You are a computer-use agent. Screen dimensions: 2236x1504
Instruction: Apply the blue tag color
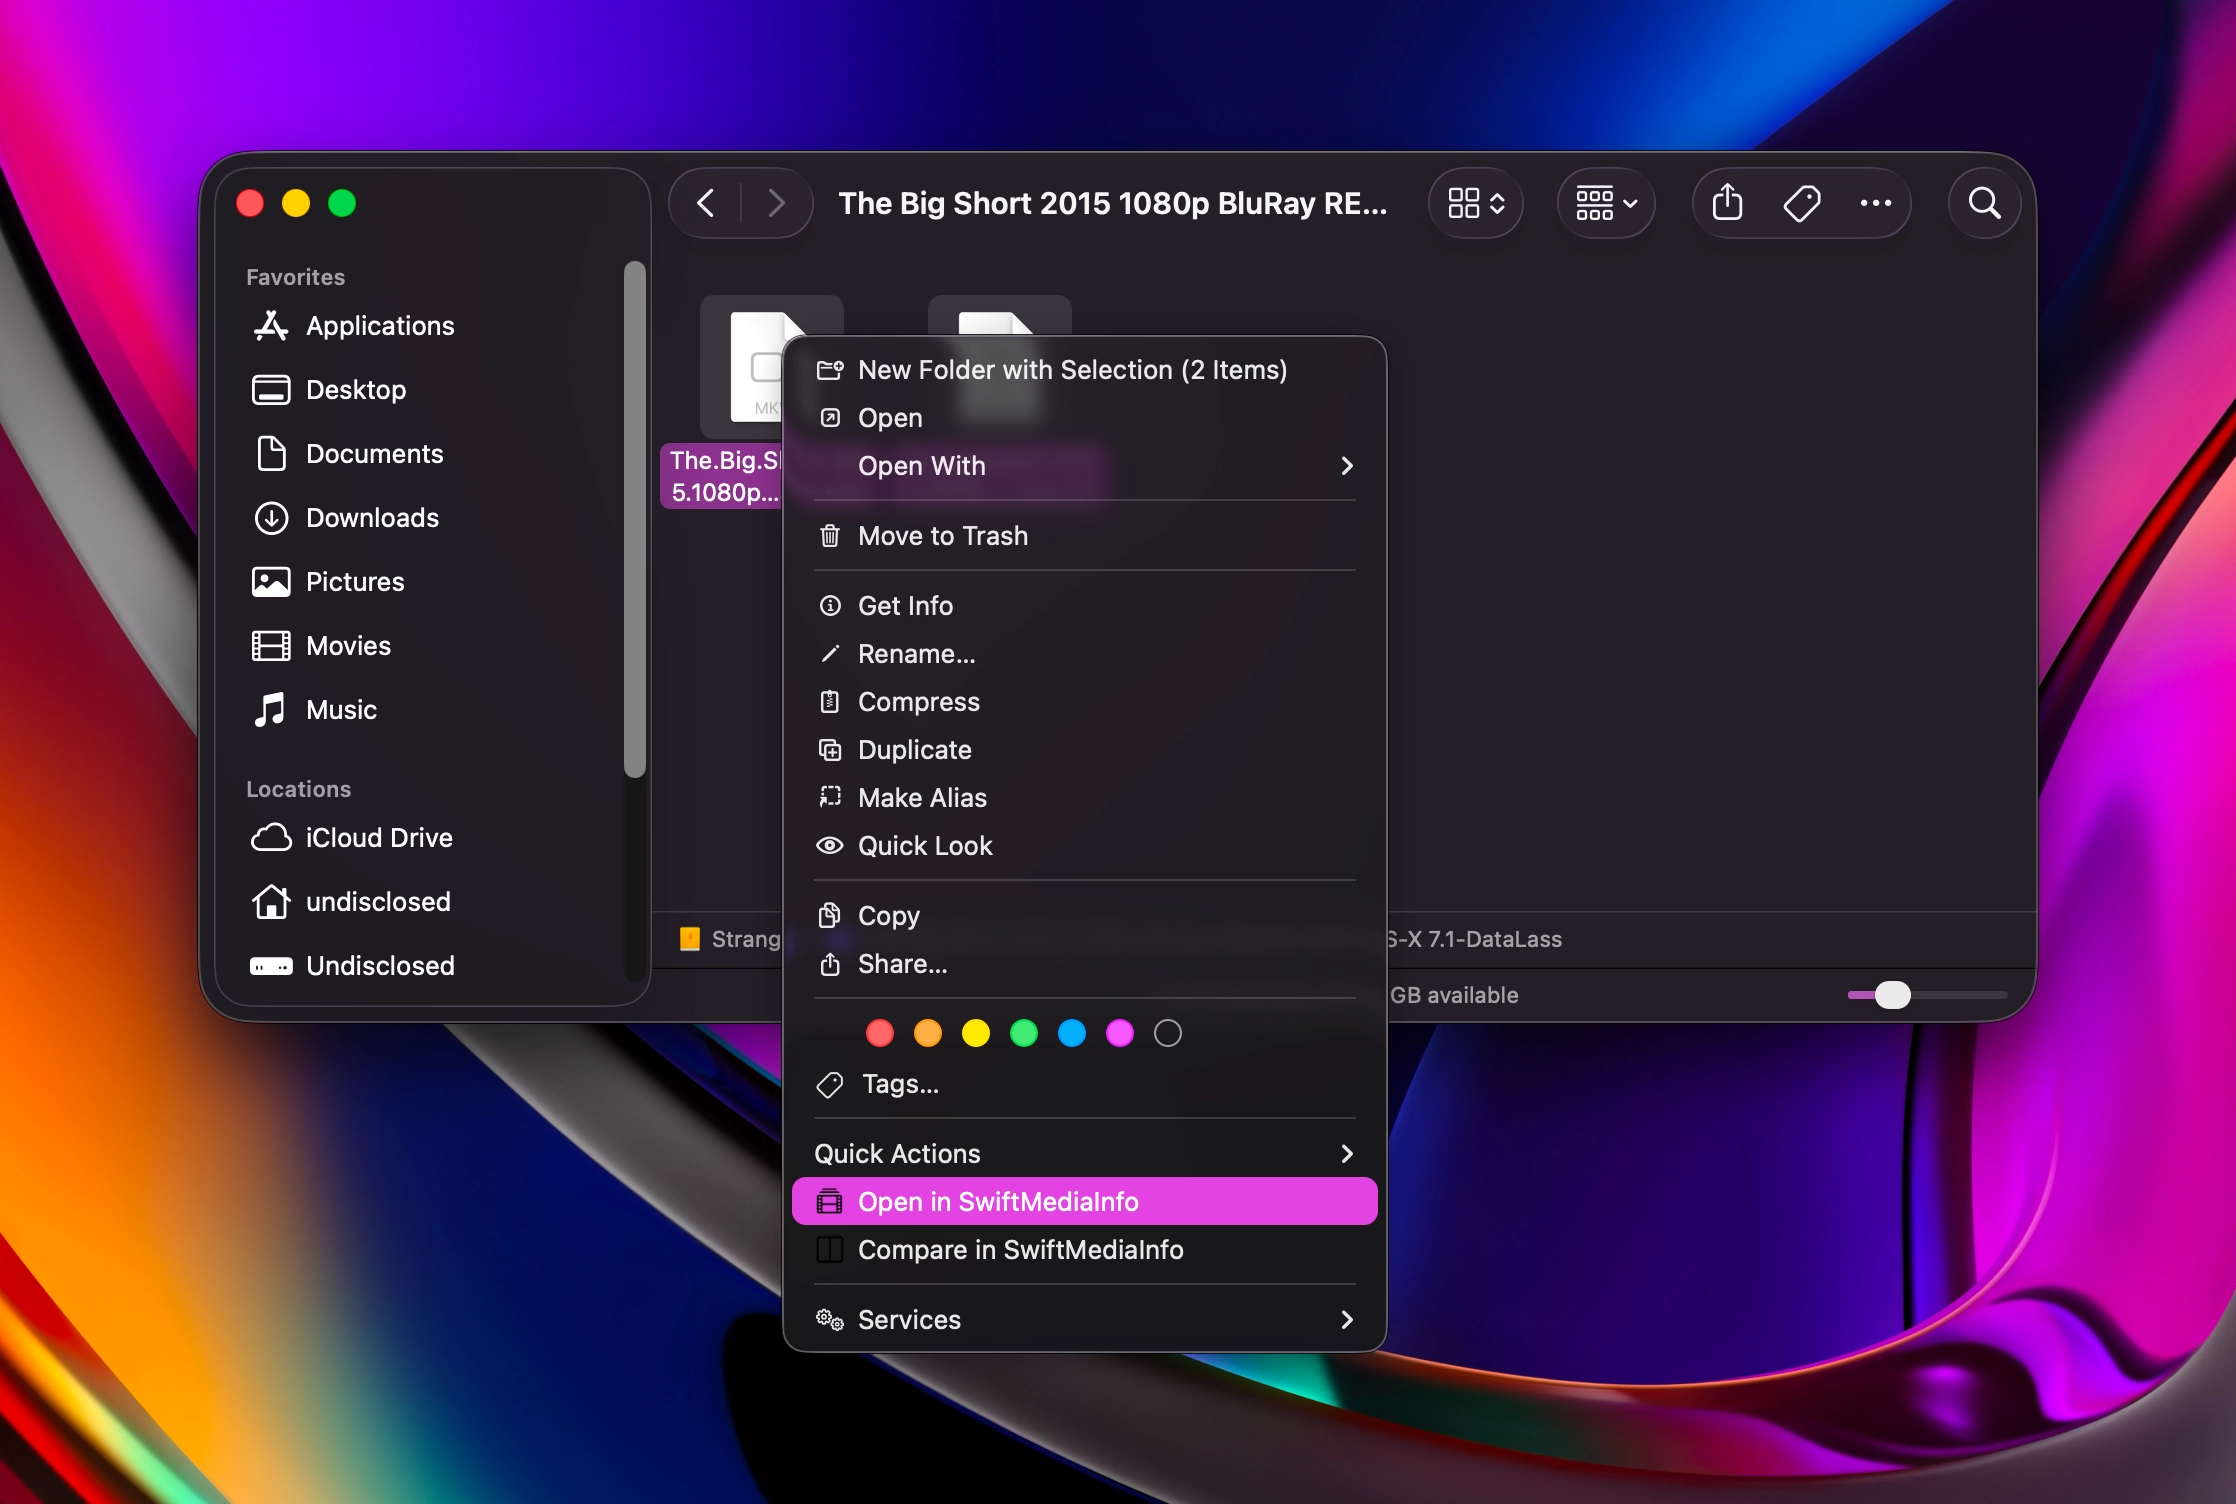tap(1072, 1033)
